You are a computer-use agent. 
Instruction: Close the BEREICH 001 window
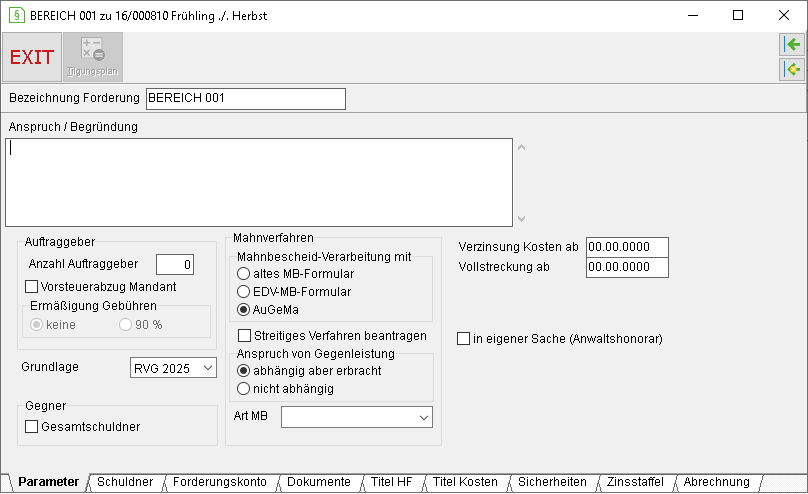pyautogui.click(x=784, y=15)
